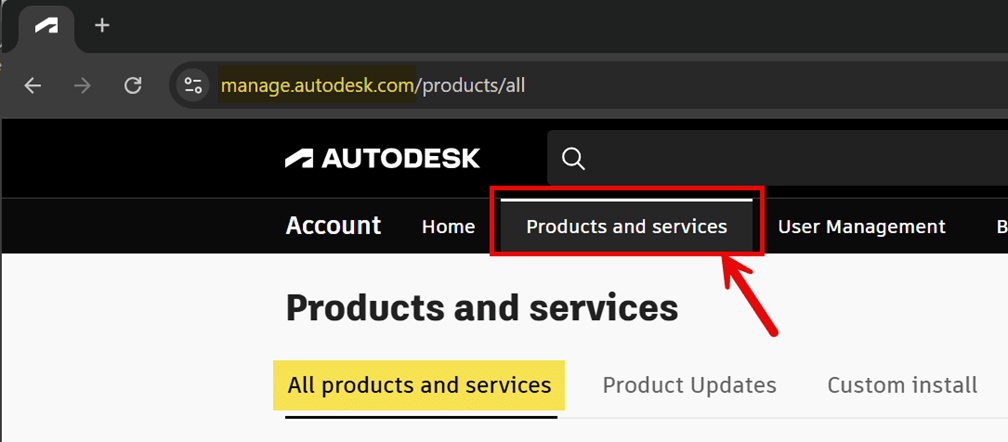The height and width of the screenshot is (442, 1008).
Task: Select All products and services tab
Action: tap(419, 385)
